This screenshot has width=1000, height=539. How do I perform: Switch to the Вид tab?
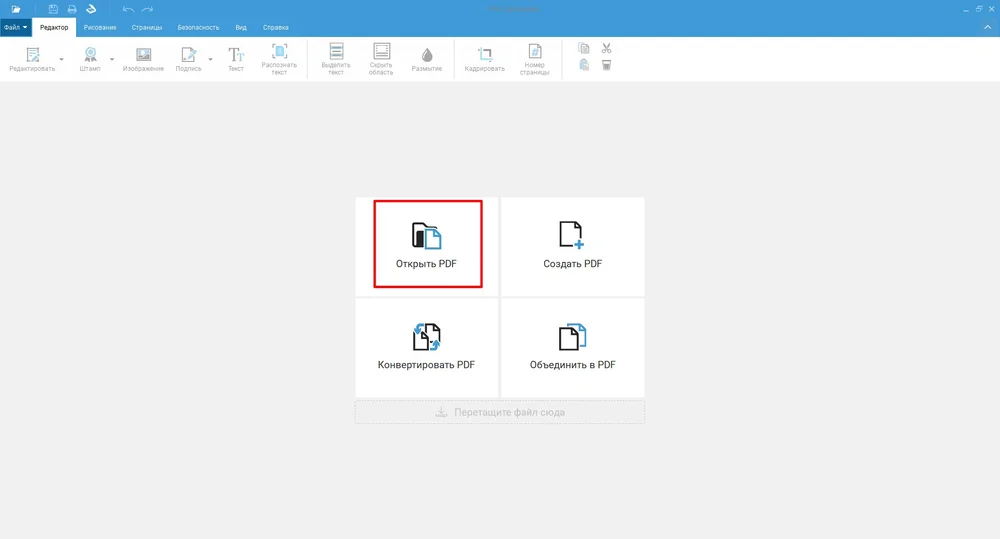click(240, 27)
